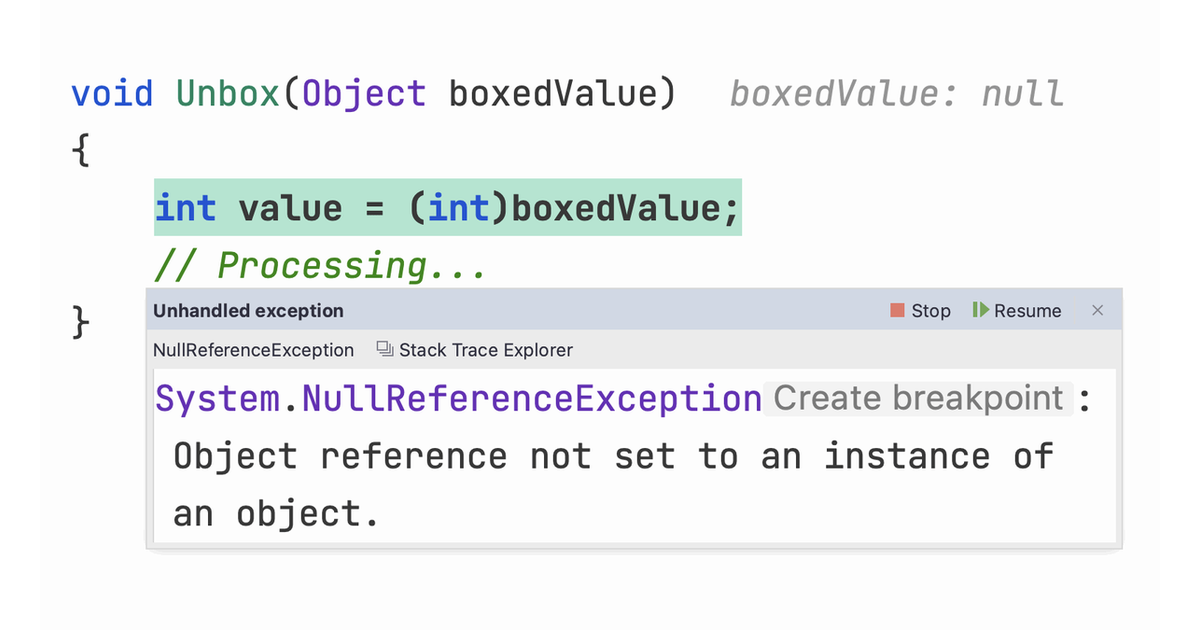
Task: Click the void return type keyword
Action: click(x=111, y=93)
